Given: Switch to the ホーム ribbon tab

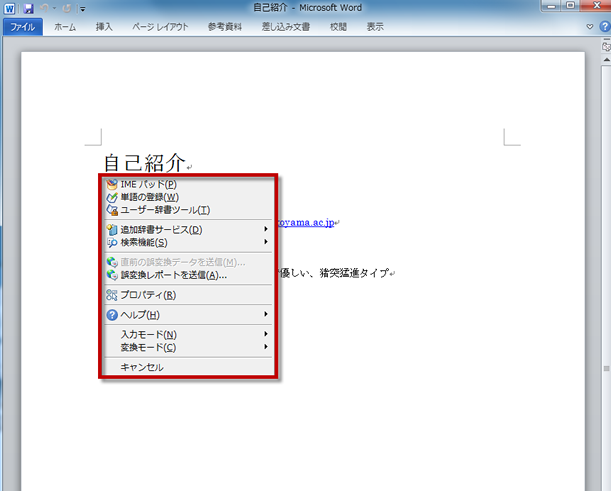Looking at the screenshot, I should [x=65, y=27].
